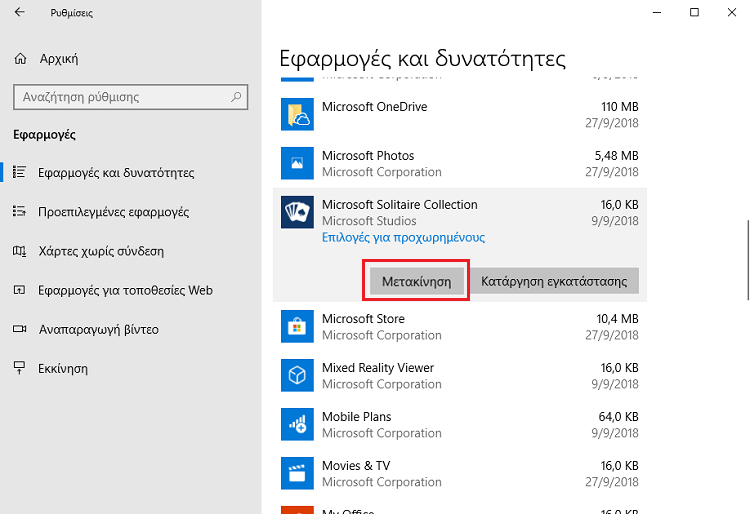The width and height of the screenshot is (750, 514).
Task: Open Εφαρμογές για τοποθεσίες Web section
Action: [x=125, y=290]
